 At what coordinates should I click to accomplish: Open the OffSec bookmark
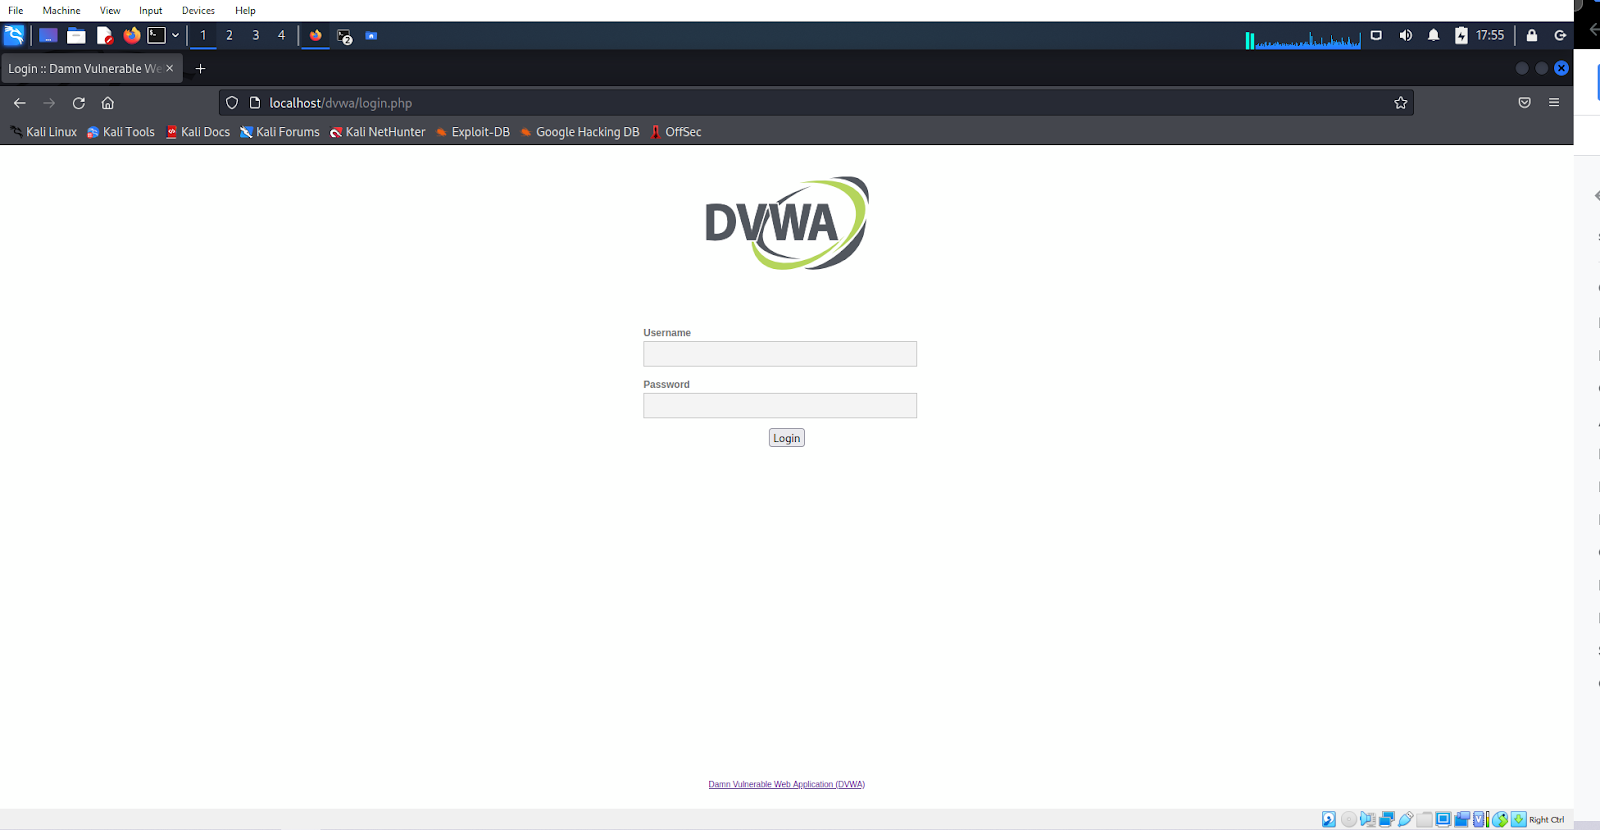pyautogui.click(x=676, y=132)
